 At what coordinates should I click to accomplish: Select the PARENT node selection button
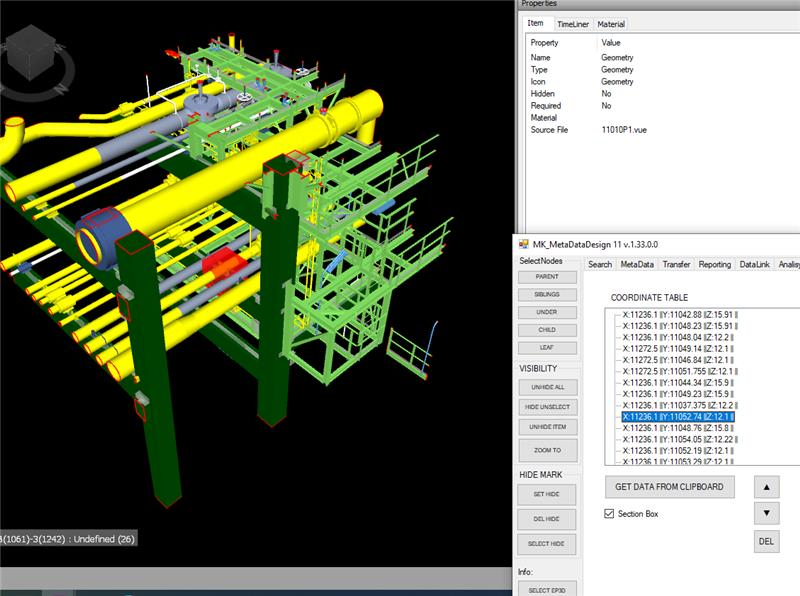point(548,276)
